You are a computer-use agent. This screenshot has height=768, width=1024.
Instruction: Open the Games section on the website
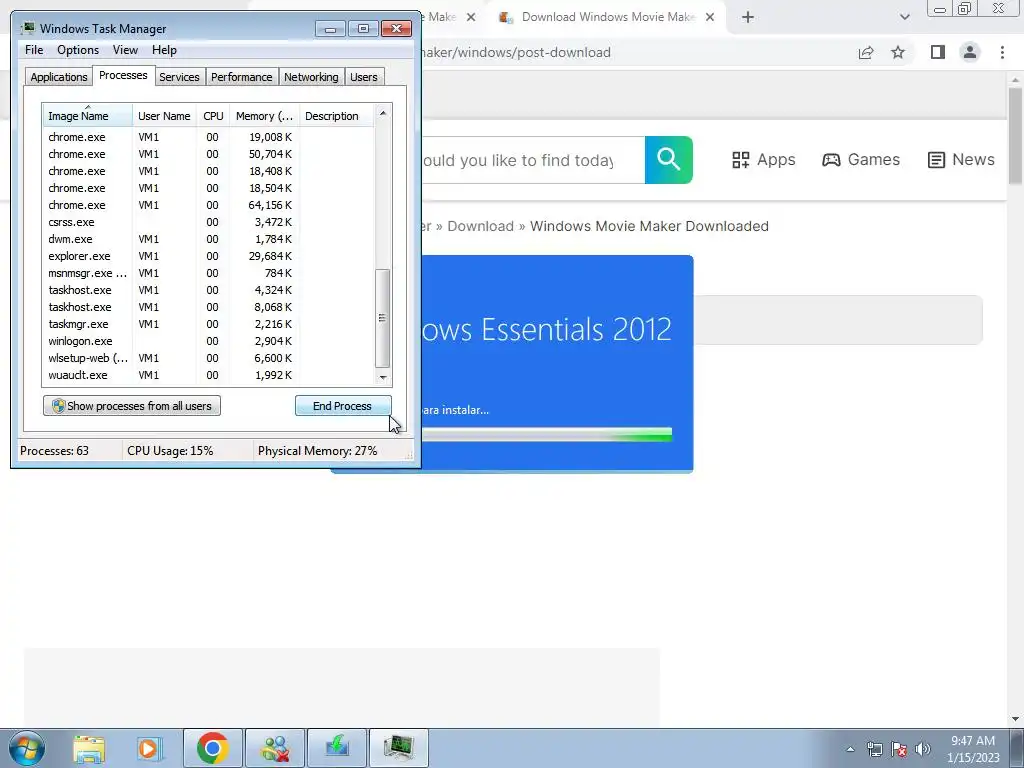pos(861,160)
